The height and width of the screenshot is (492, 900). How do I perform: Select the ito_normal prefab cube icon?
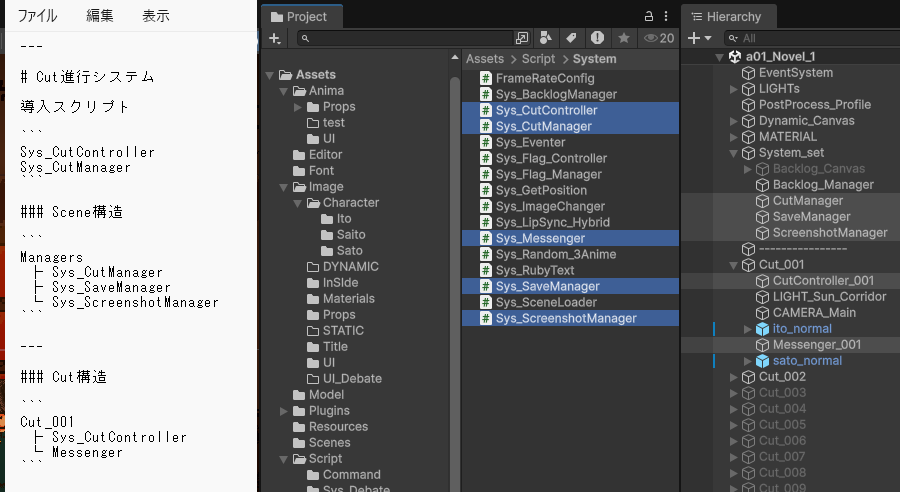[762, 329]
